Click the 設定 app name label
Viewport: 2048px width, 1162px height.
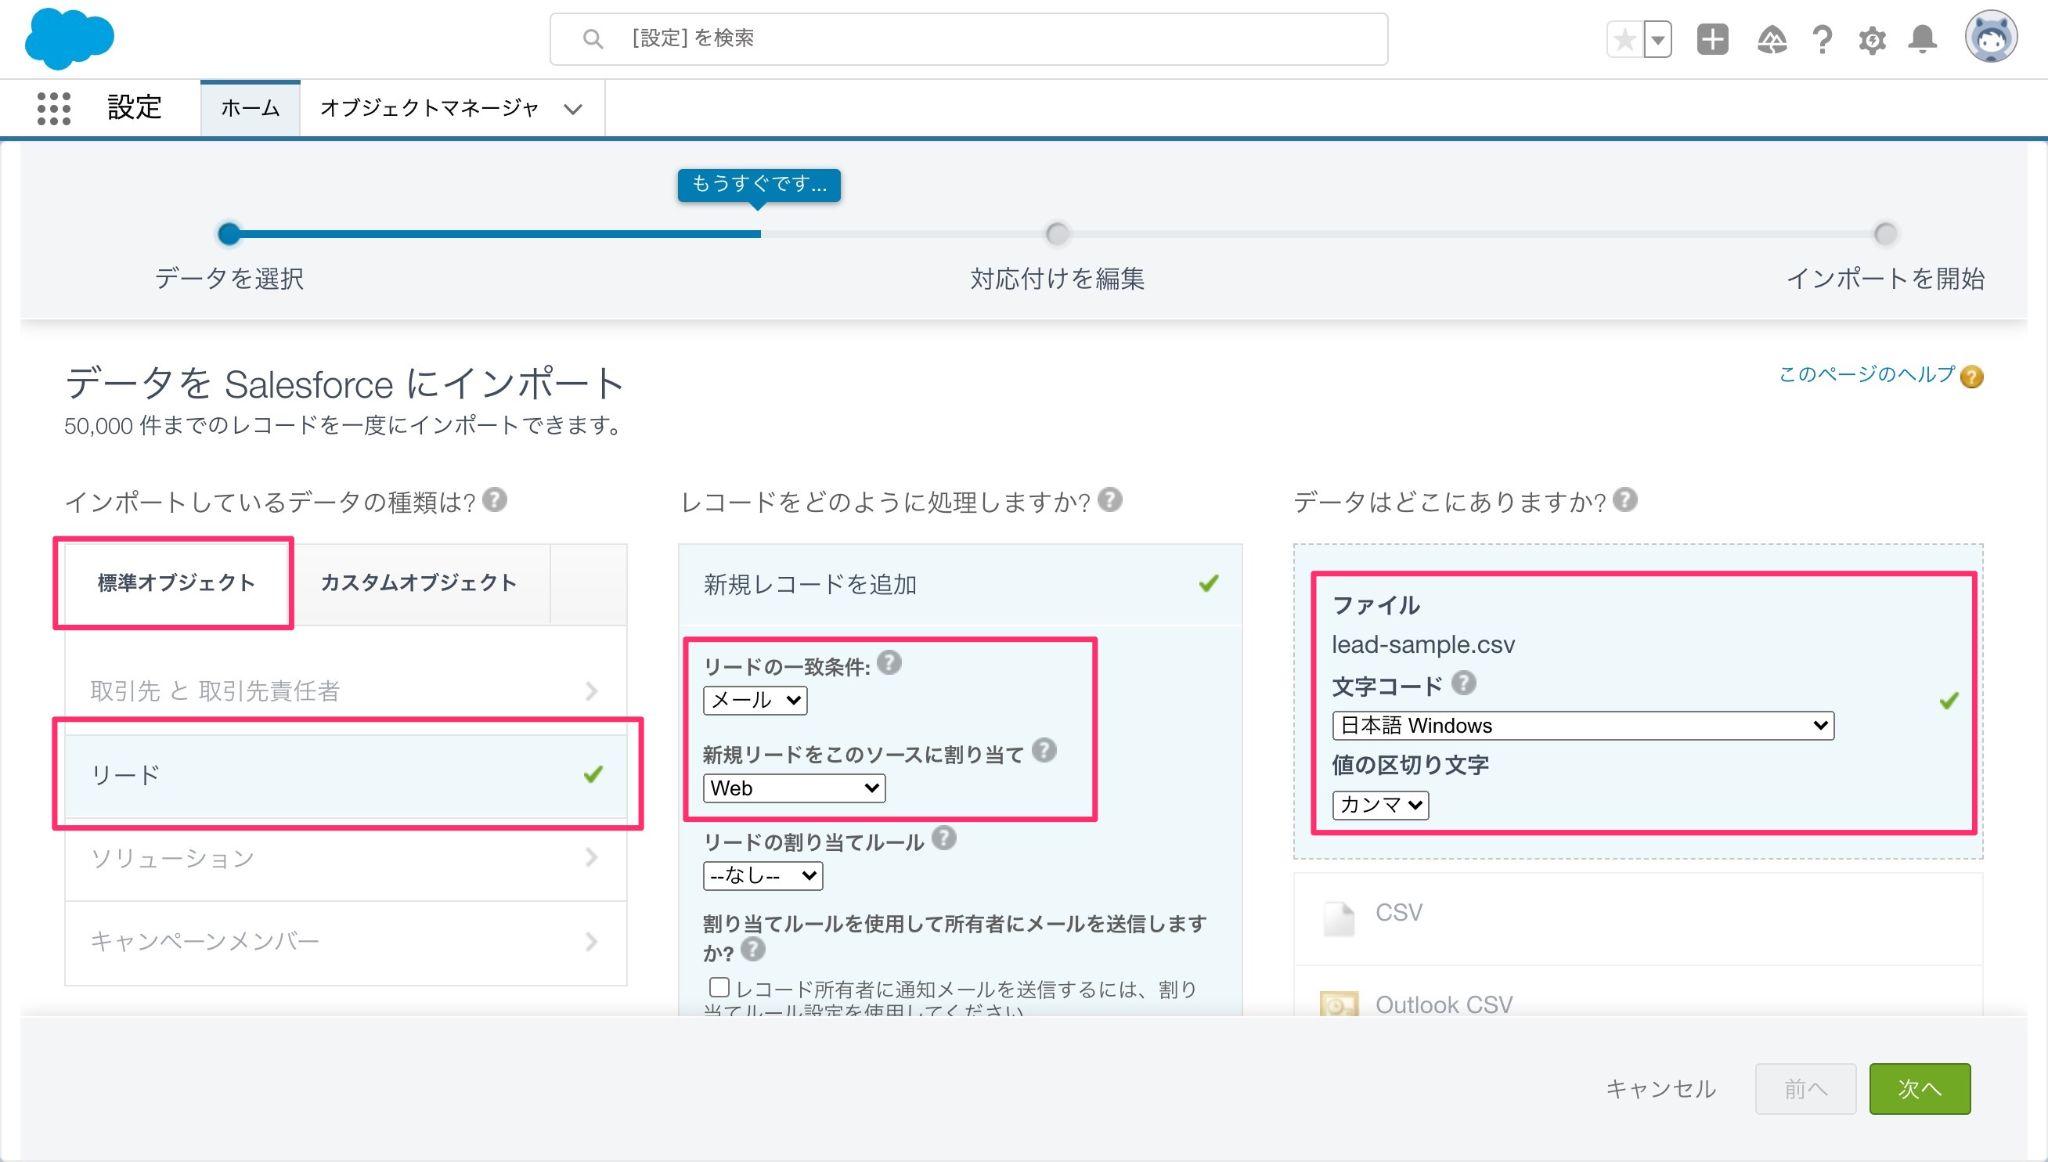(x=135, y=108)
